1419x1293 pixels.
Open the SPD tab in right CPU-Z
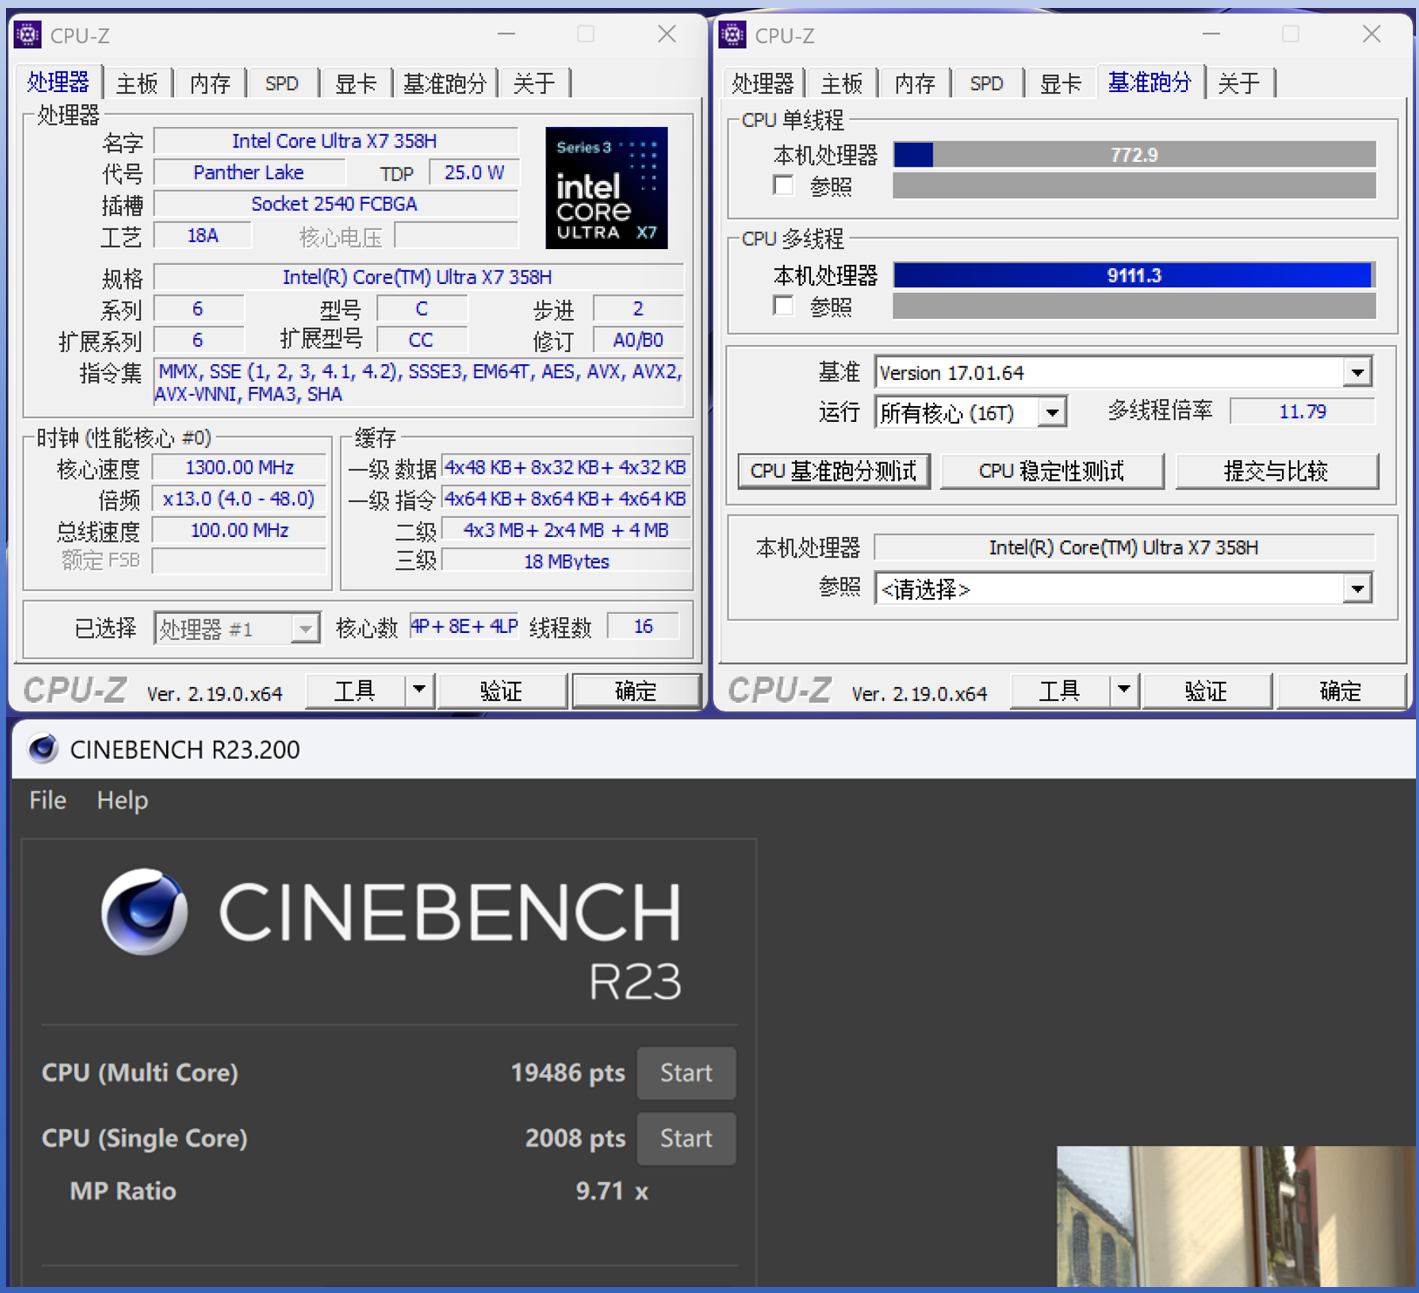(x=986, y=84)
